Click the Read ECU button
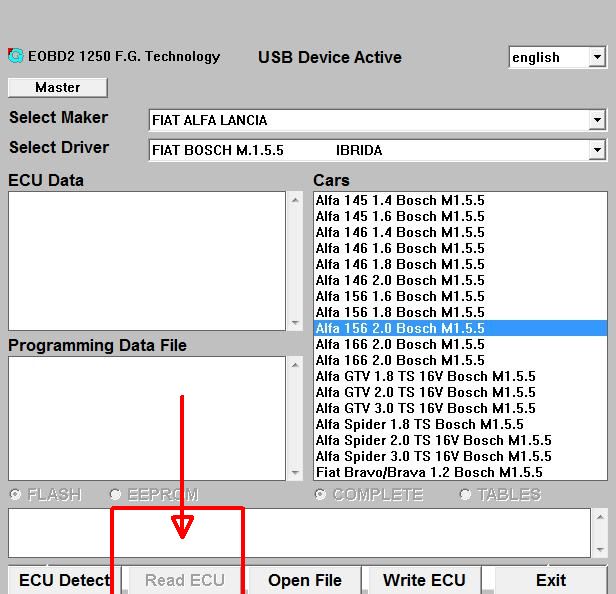Viewport: 616px width, 594px height. tap(185, 580)
